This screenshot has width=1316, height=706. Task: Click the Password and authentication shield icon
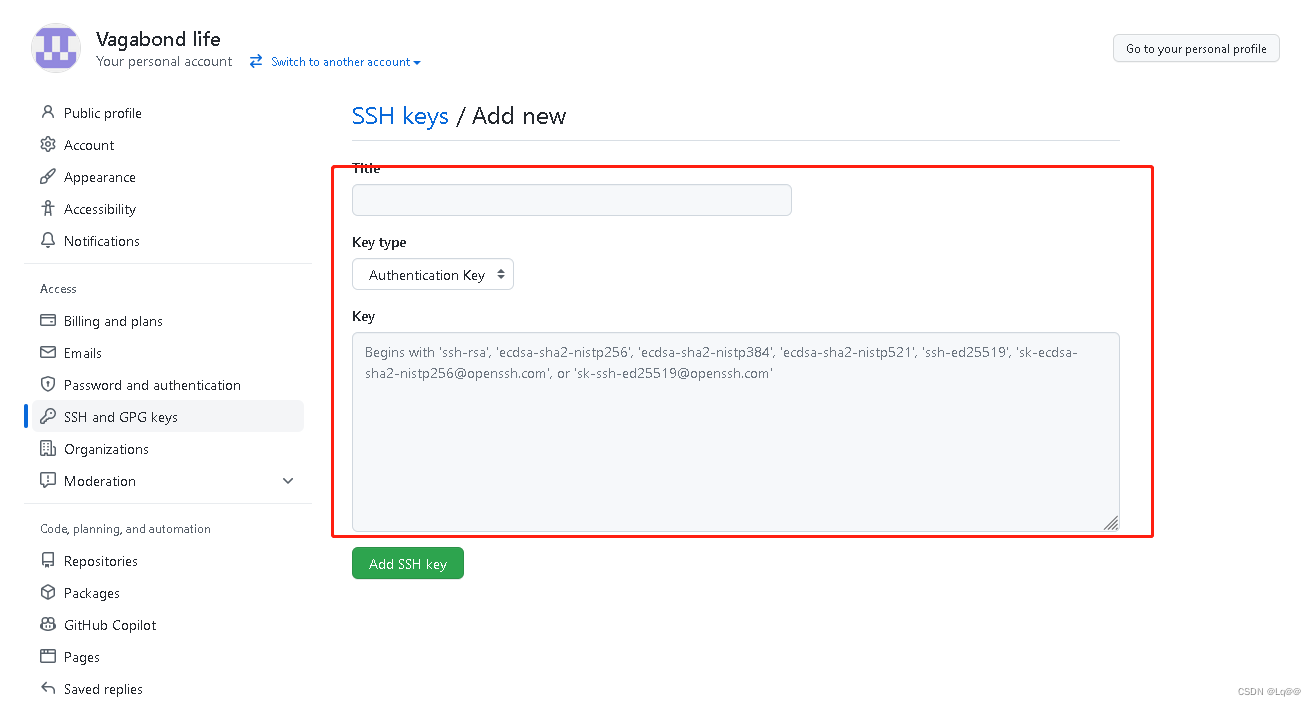pyautogui.click(x=48, y=385)
